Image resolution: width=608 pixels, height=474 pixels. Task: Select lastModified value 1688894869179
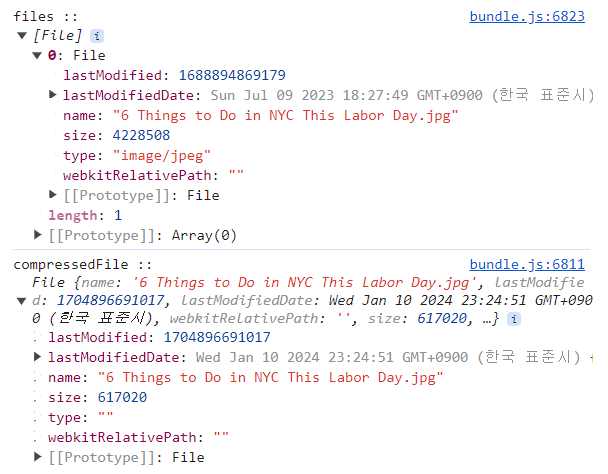[x=232, y=75]
